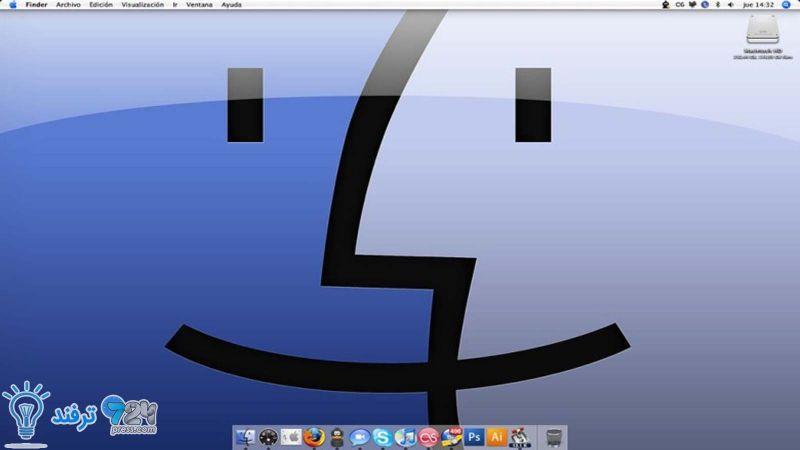Click the bird-shaped menu bar icon

click(x=692, y=5)
